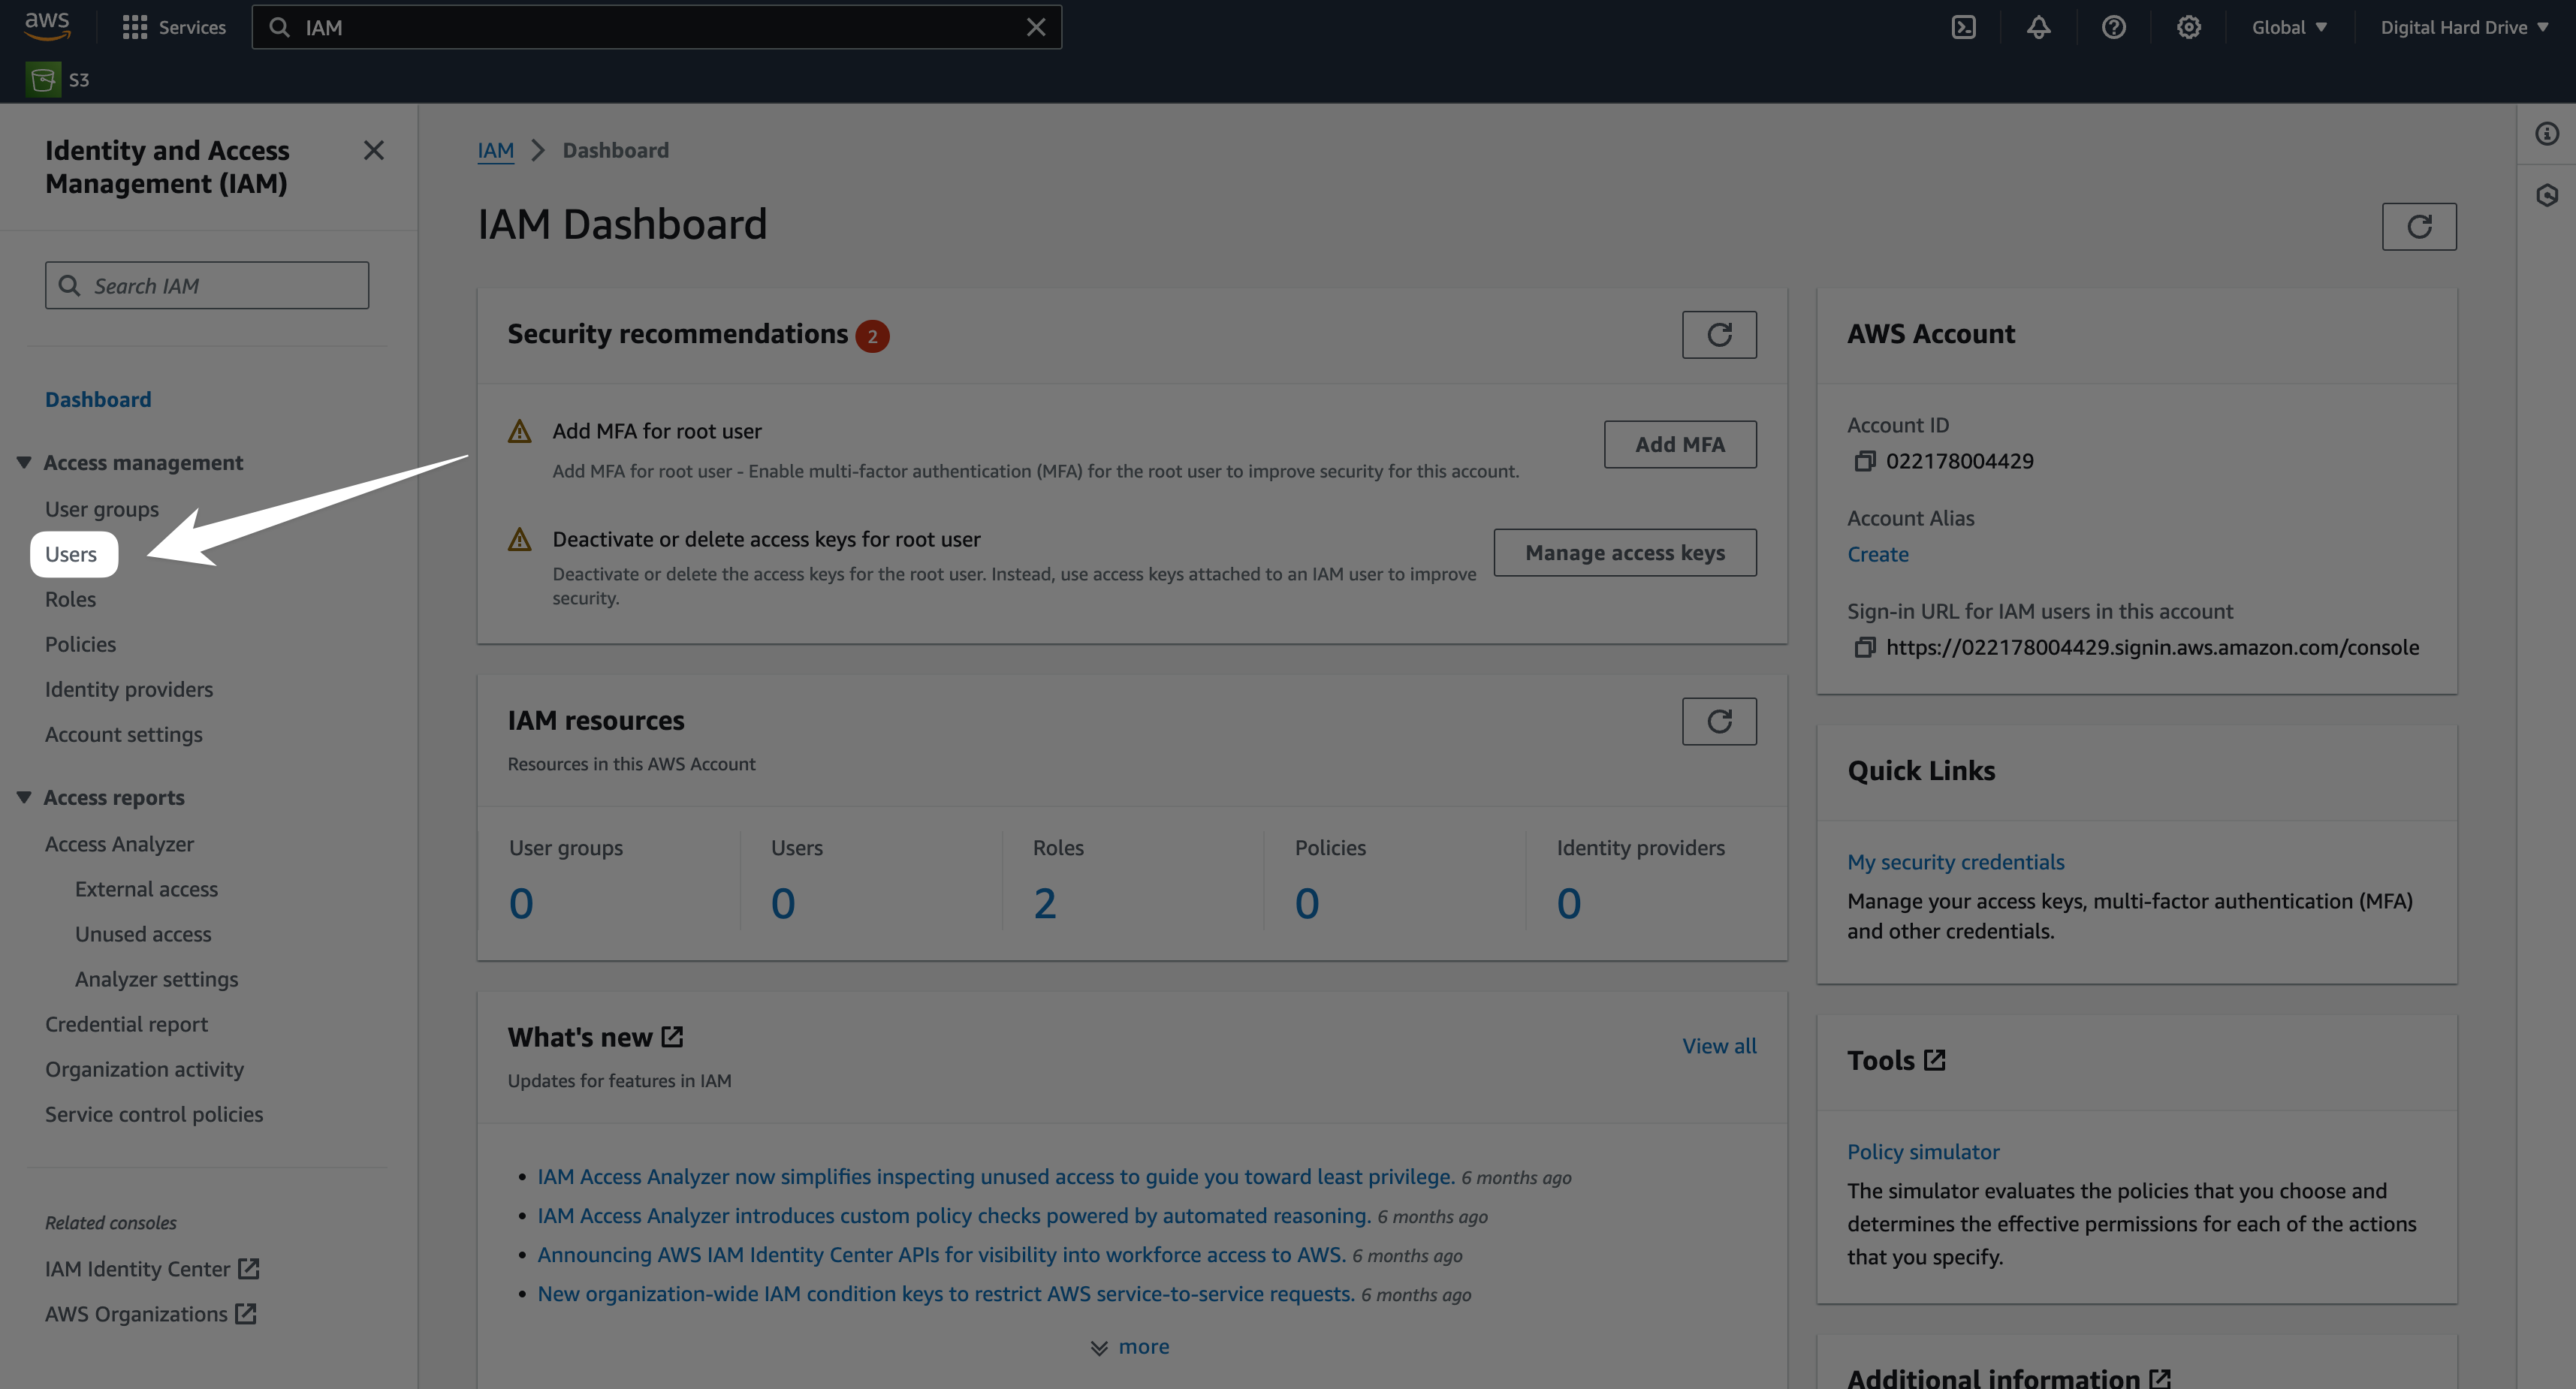Refresh the Security recommendations panel

[1718, 334]
